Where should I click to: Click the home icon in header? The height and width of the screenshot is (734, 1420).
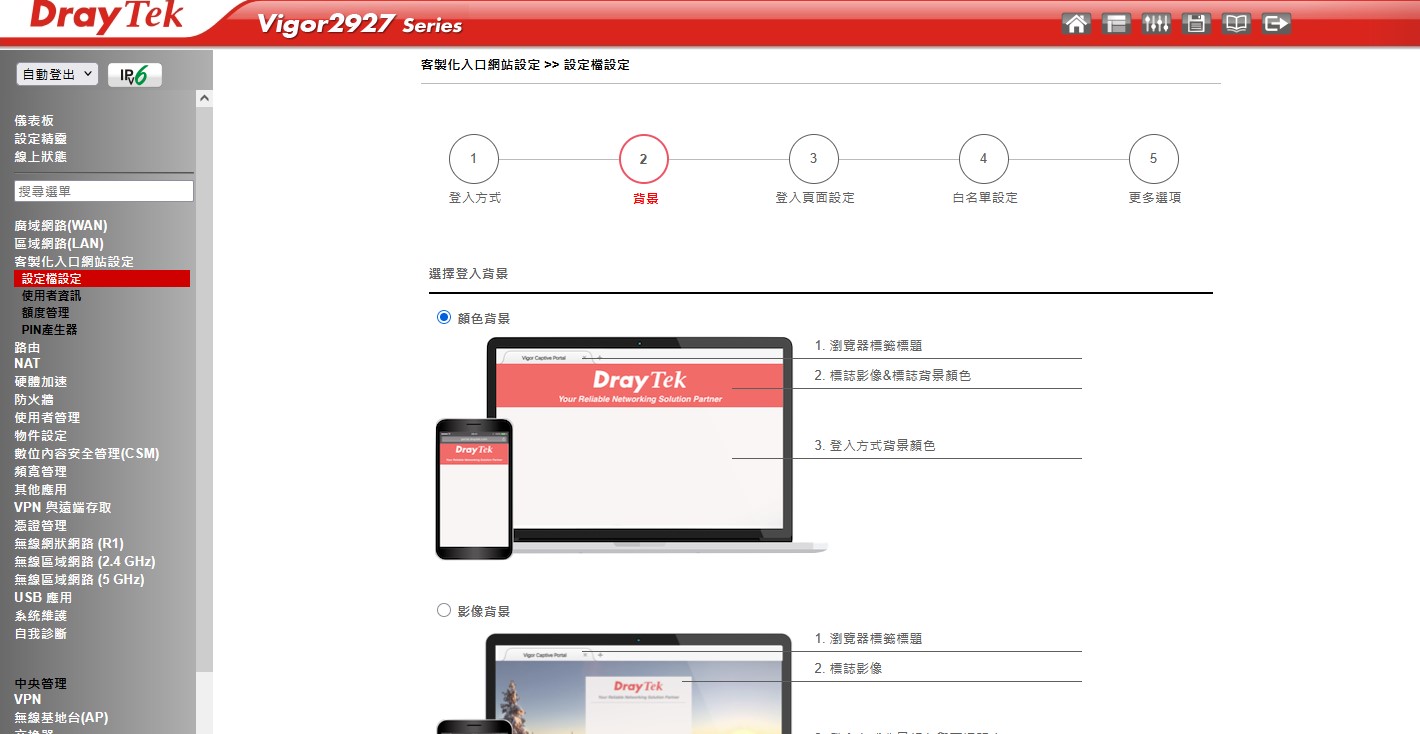click(1076, 24)
